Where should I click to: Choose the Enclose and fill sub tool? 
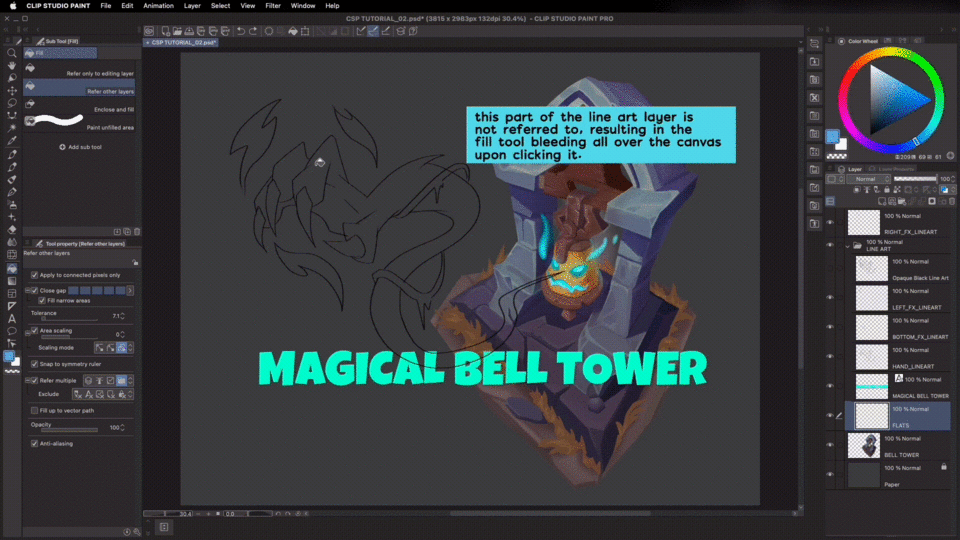[x=80, y=108]
